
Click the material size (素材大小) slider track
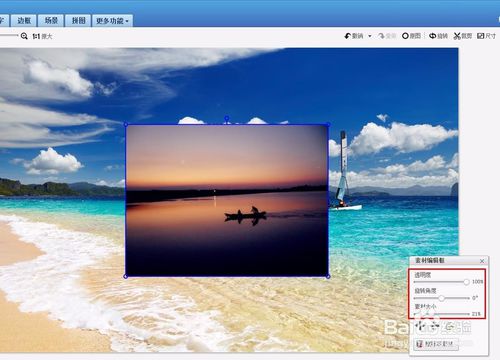(442, 314)
